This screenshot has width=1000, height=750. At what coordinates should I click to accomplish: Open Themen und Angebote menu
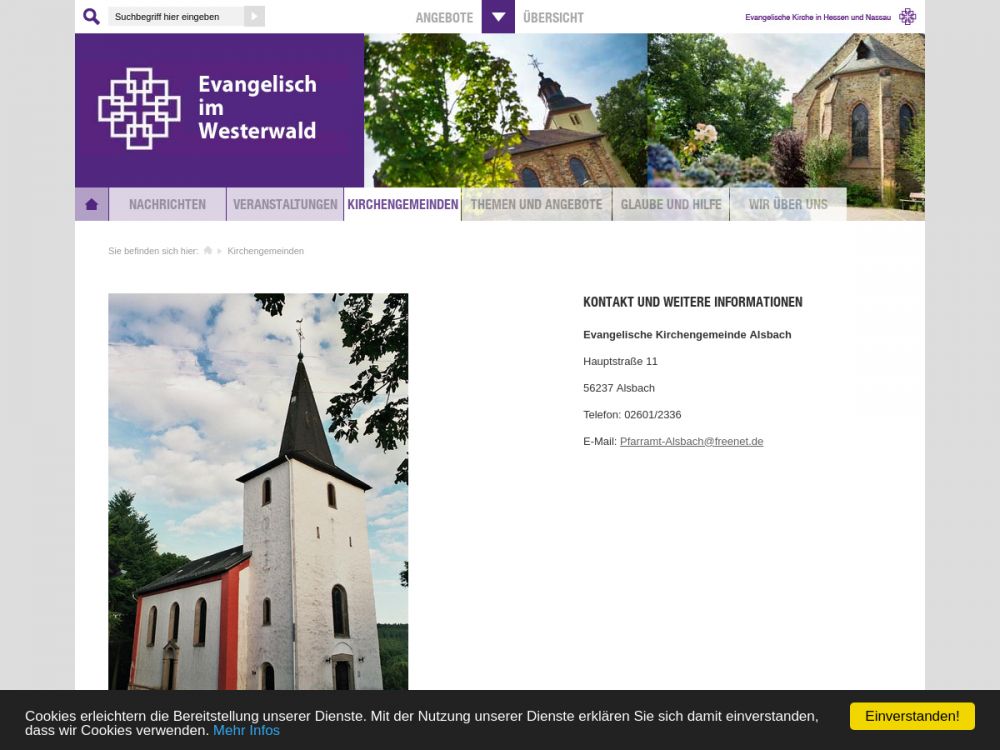(536, 204)
